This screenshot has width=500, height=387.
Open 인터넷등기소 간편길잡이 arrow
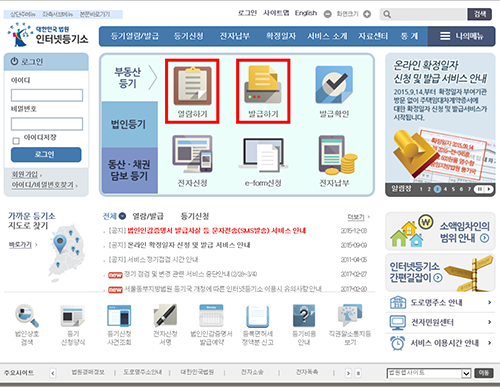pyautogui.click(x=438, y=277)
